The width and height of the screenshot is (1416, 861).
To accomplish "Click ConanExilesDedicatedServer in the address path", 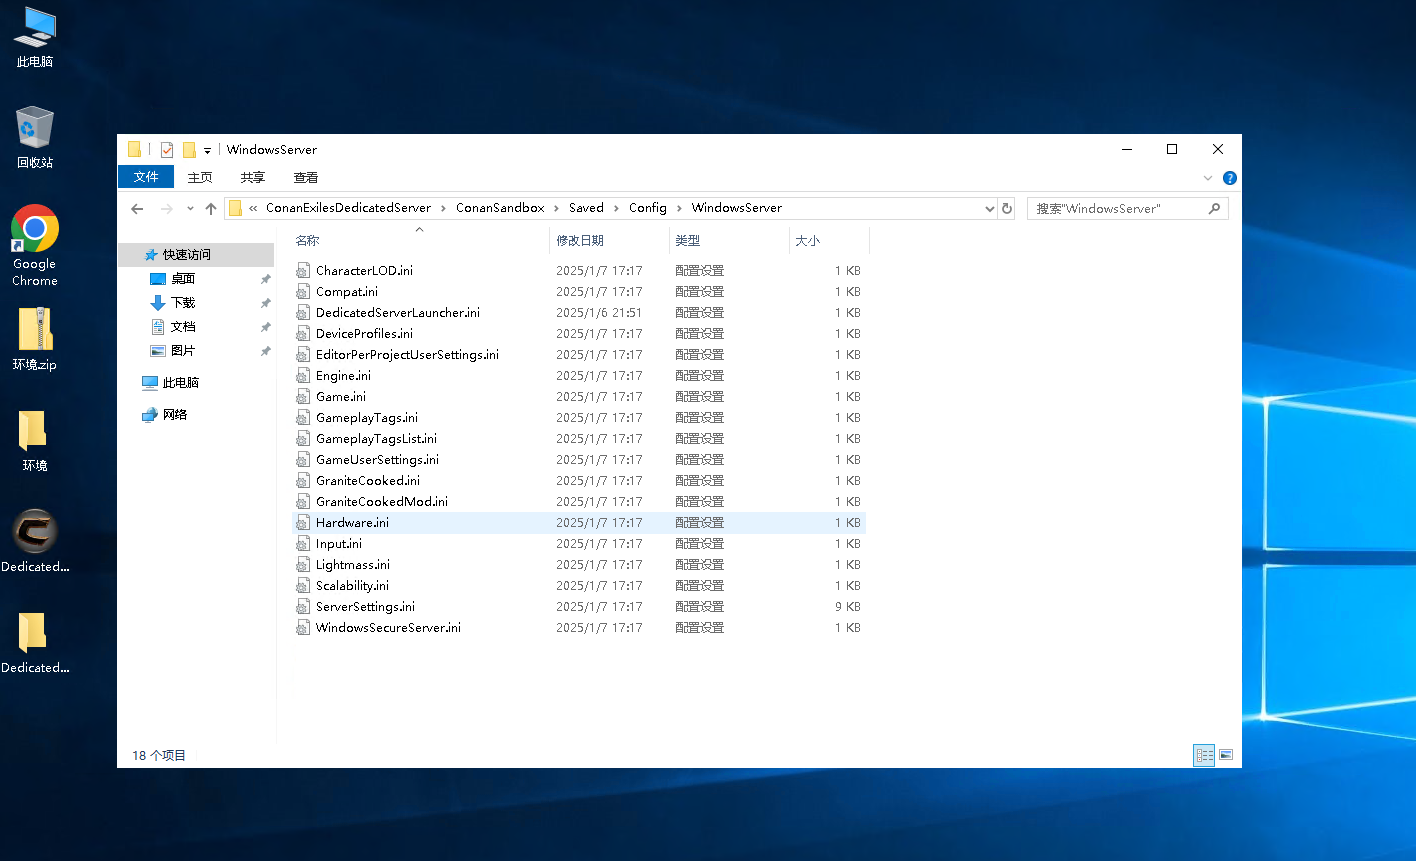I will click(x=348, y=208).
